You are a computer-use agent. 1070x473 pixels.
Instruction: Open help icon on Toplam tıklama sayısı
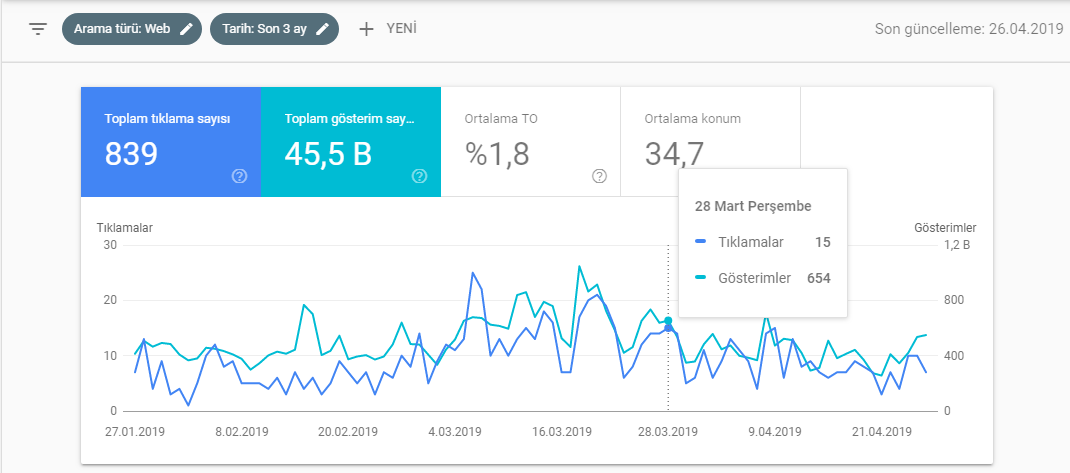240,177
